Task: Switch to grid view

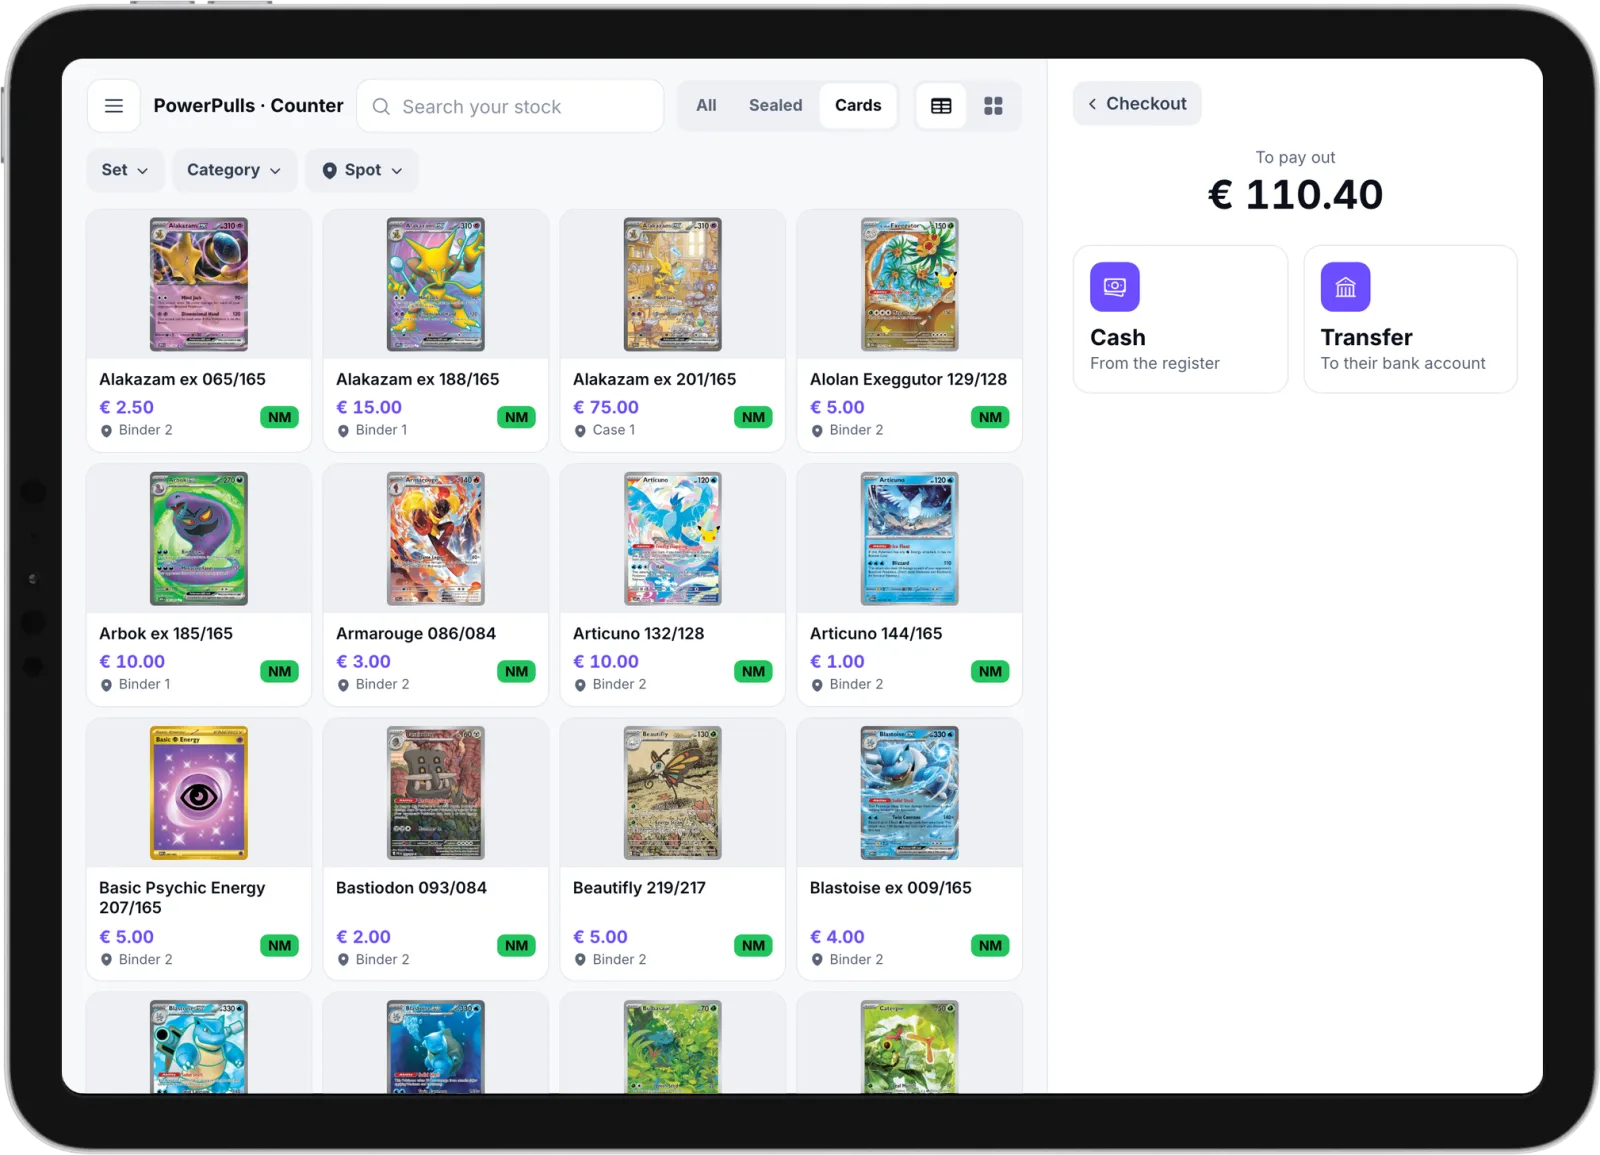Action: 993,106
